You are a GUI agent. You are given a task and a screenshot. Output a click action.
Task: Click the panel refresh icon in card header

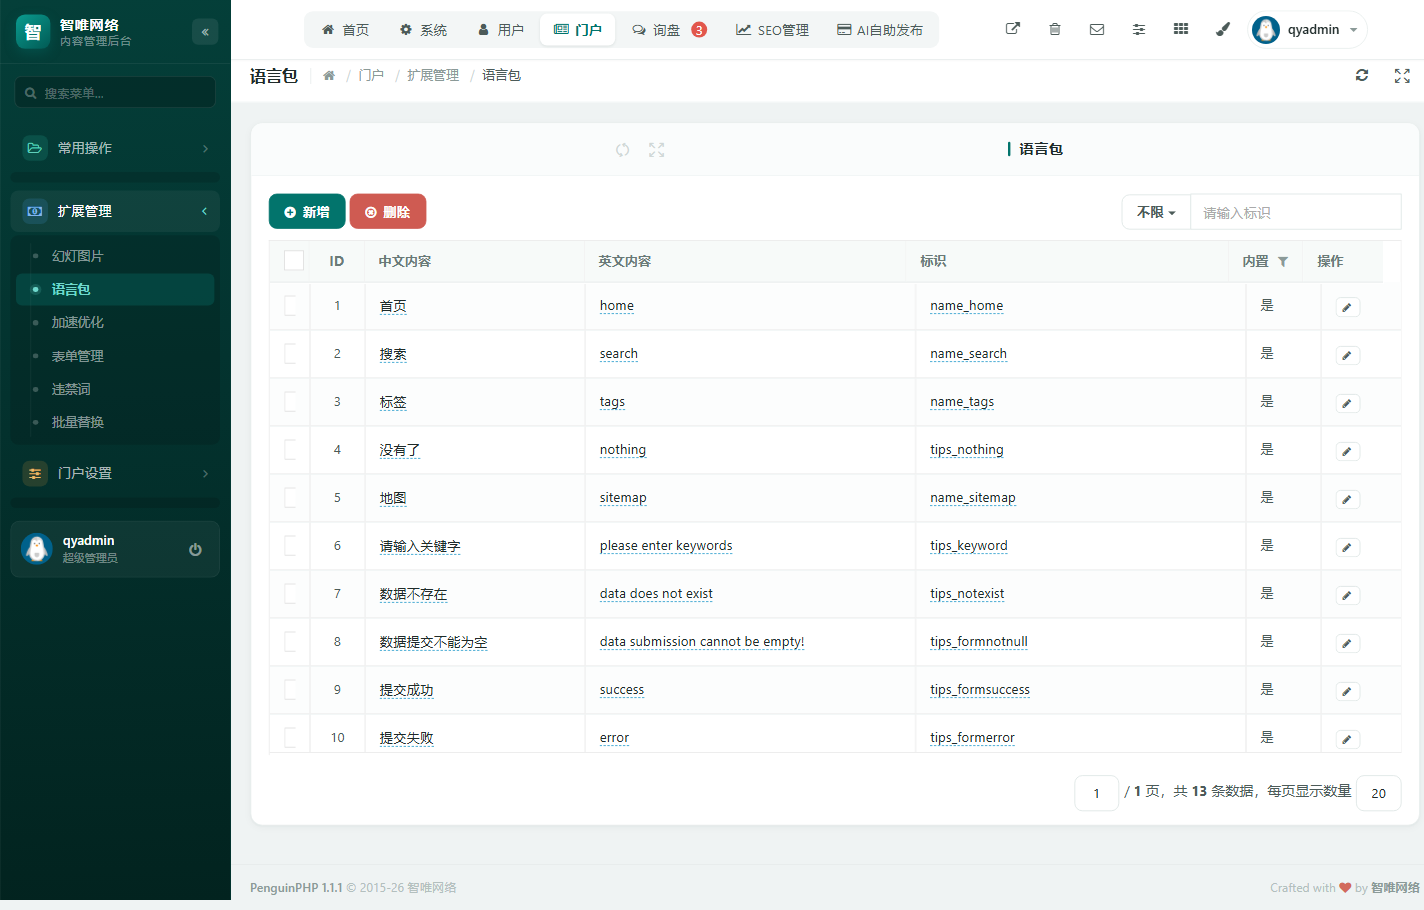click(622, 150)
